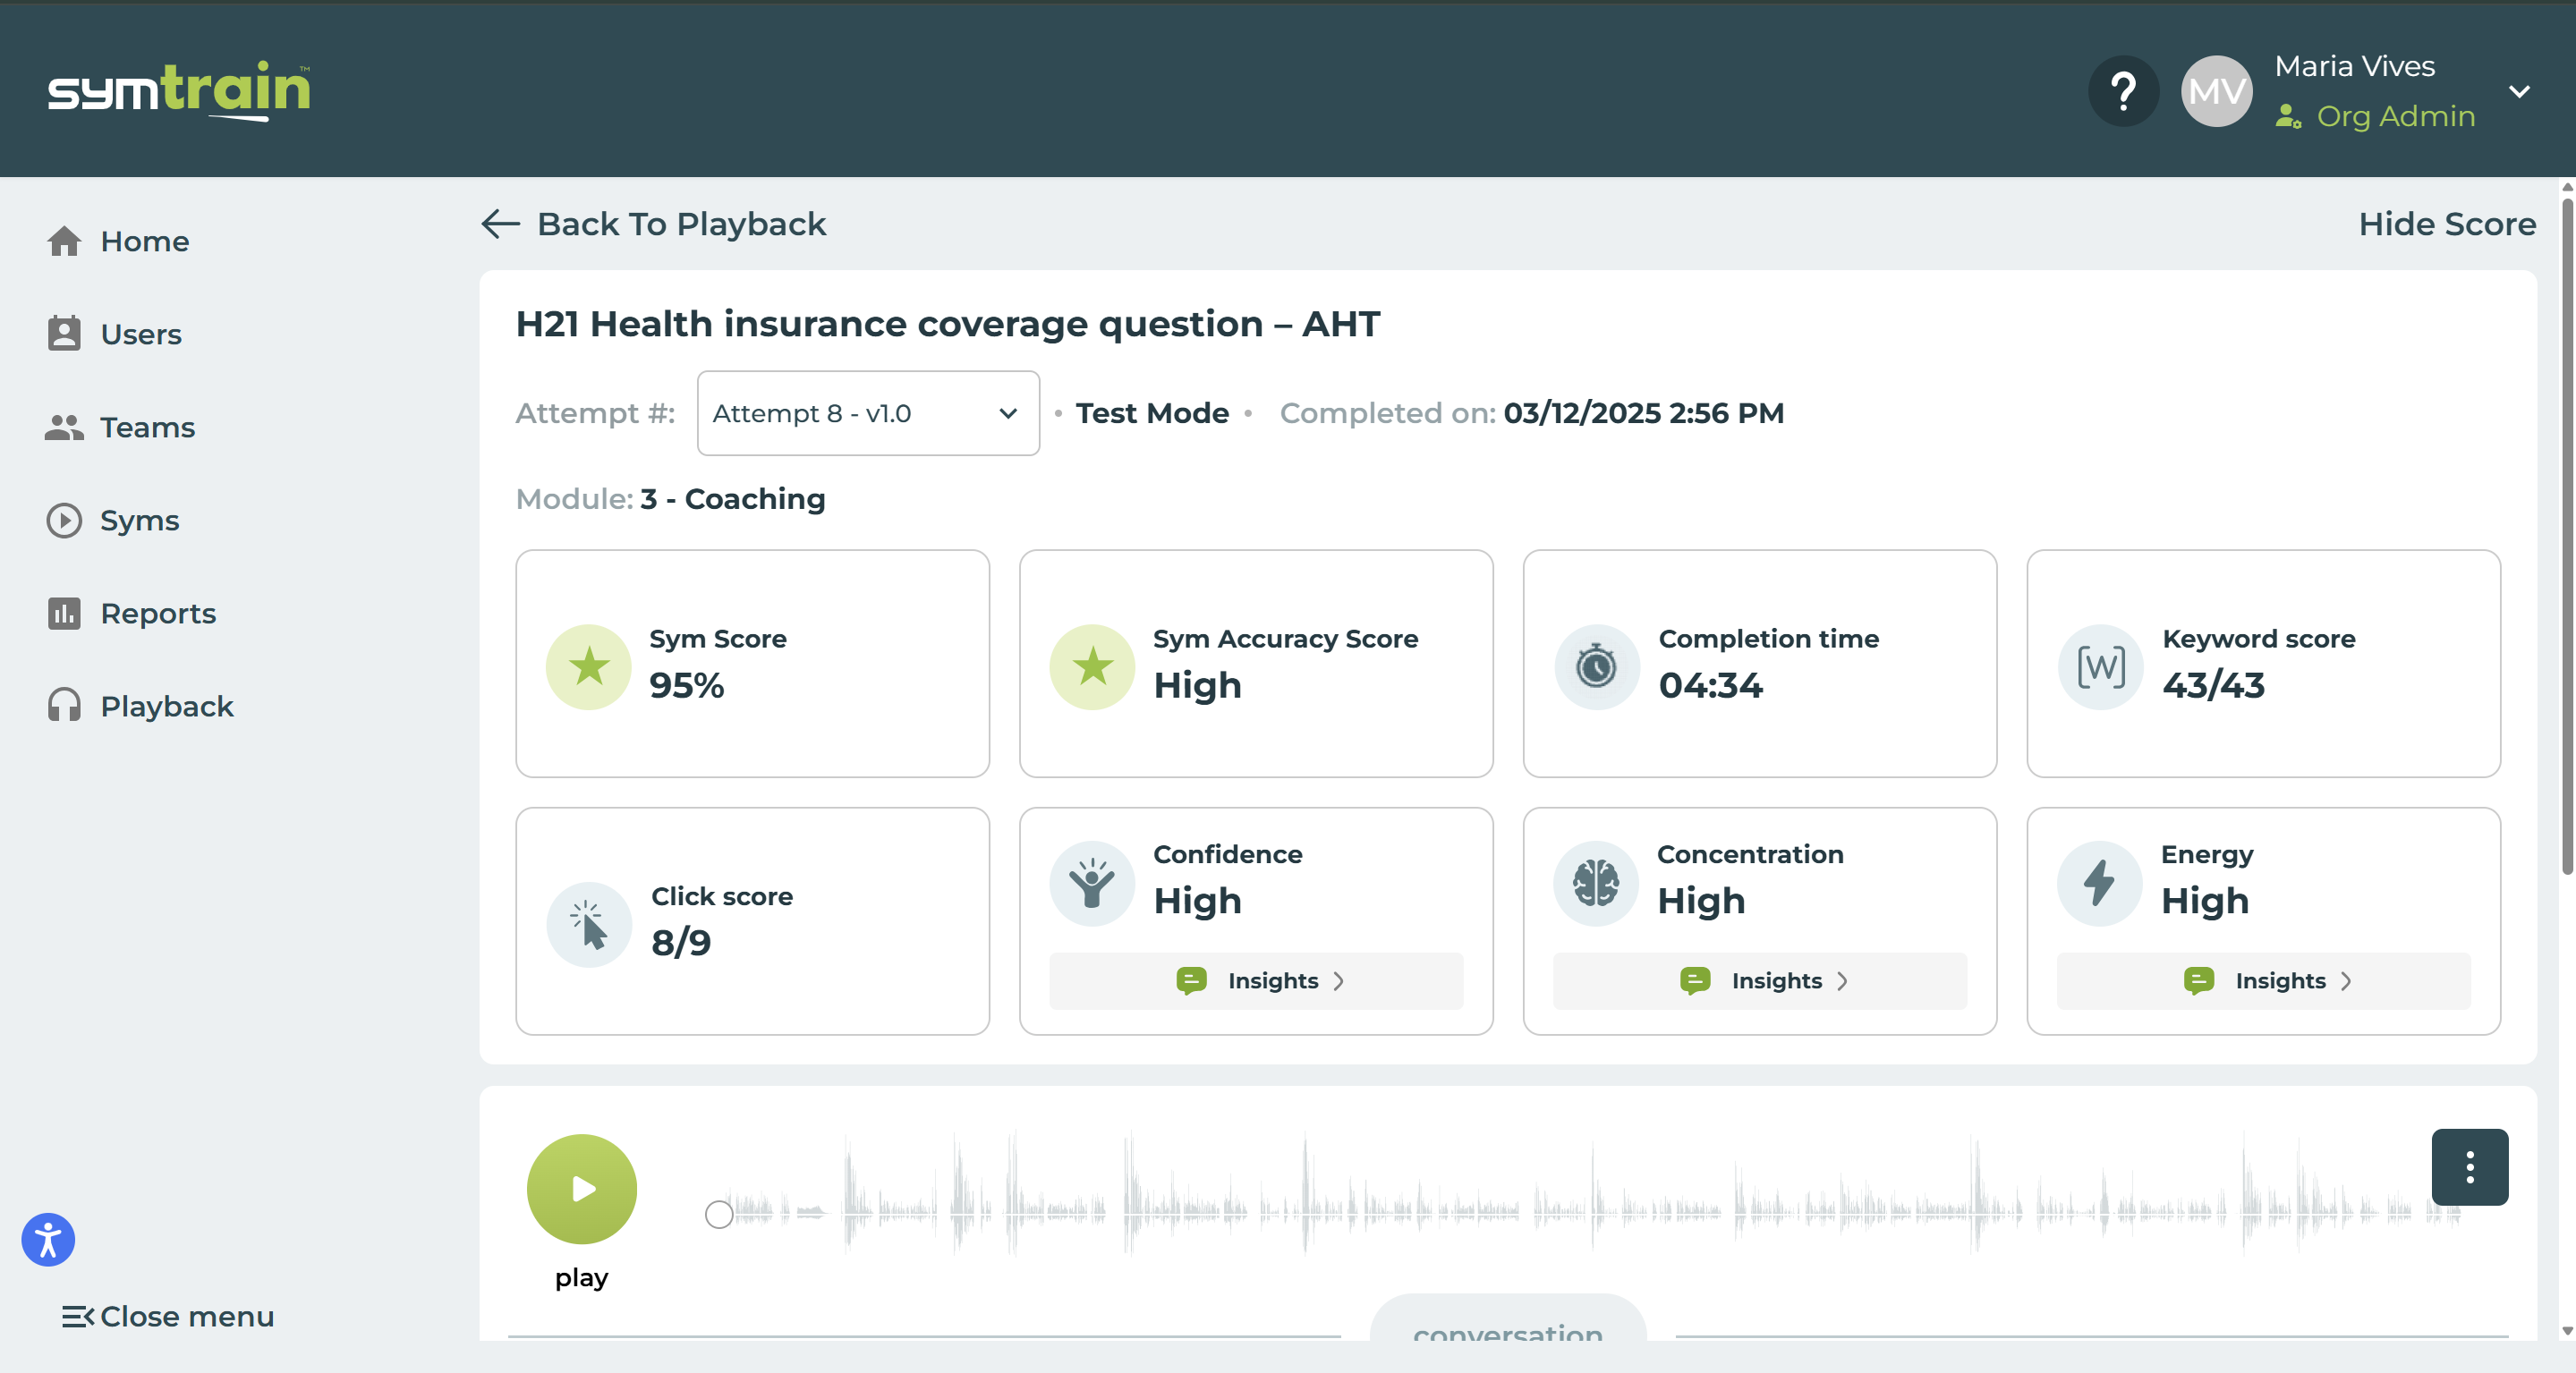Viewport: 2576px width, 1373px height.
Task: Click the help question mark icon
Action: [2122, 91]
